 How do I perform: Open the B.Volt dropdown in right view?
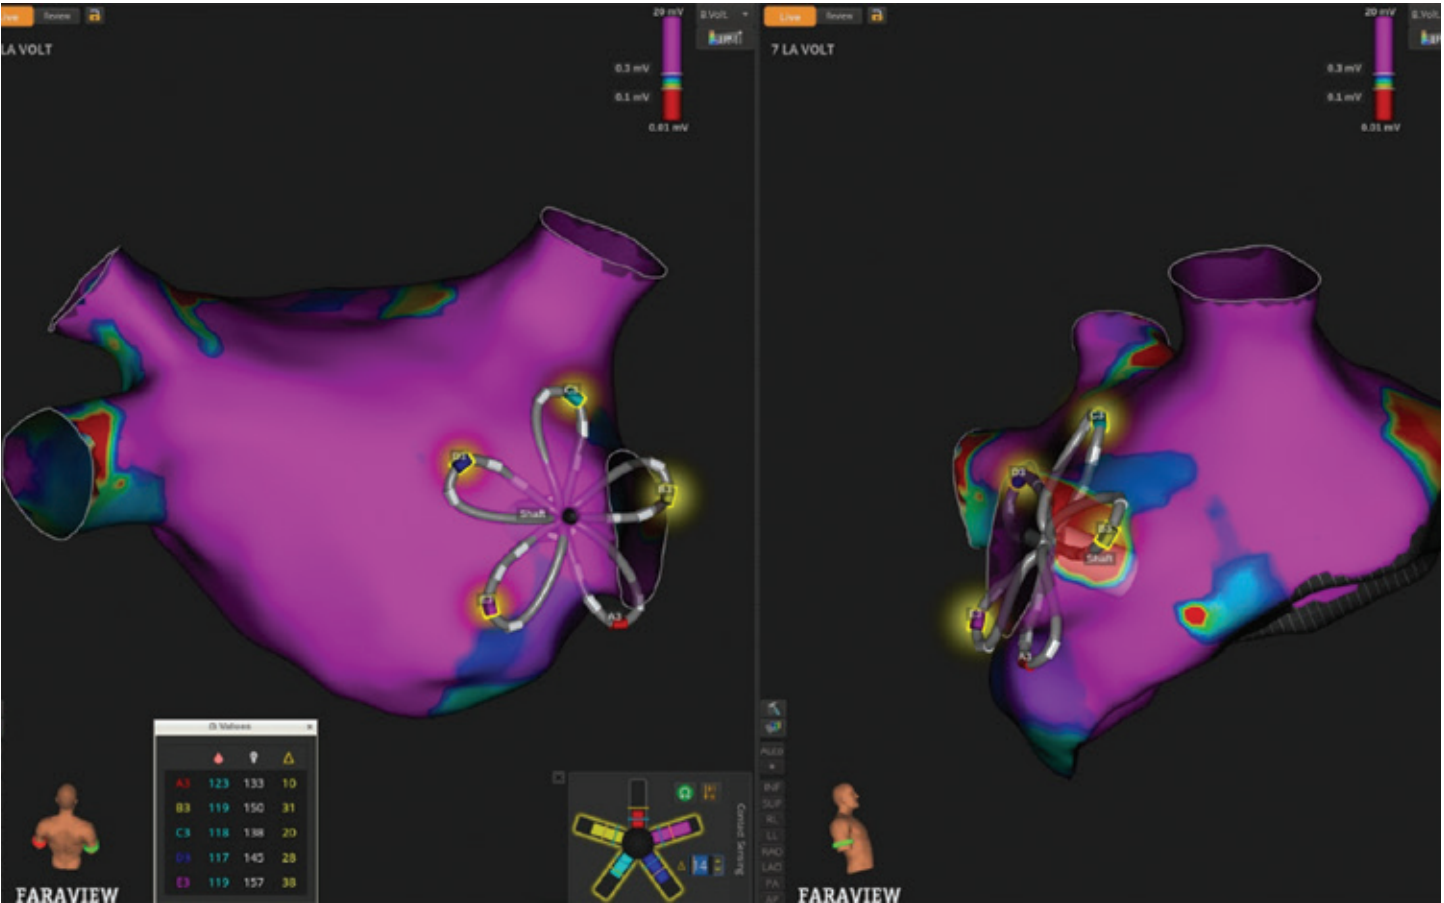1426,14
